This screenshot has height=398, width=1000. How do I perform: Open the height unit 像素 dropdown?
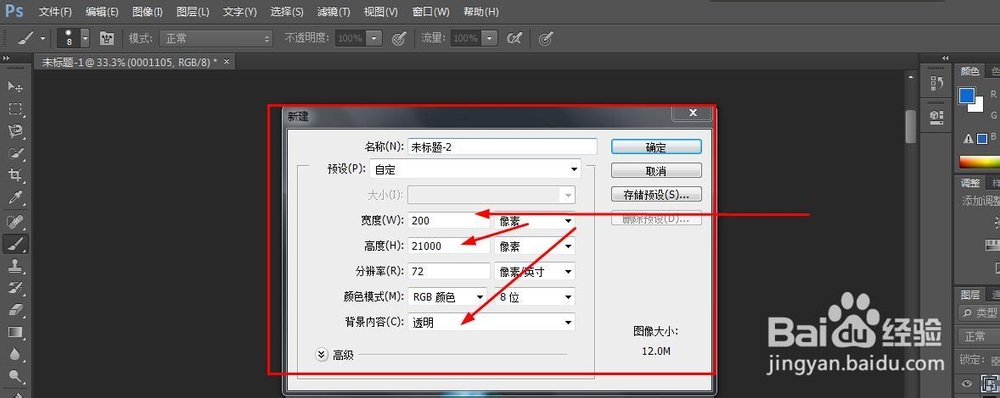pyautogui.click(x=534, y=246)
